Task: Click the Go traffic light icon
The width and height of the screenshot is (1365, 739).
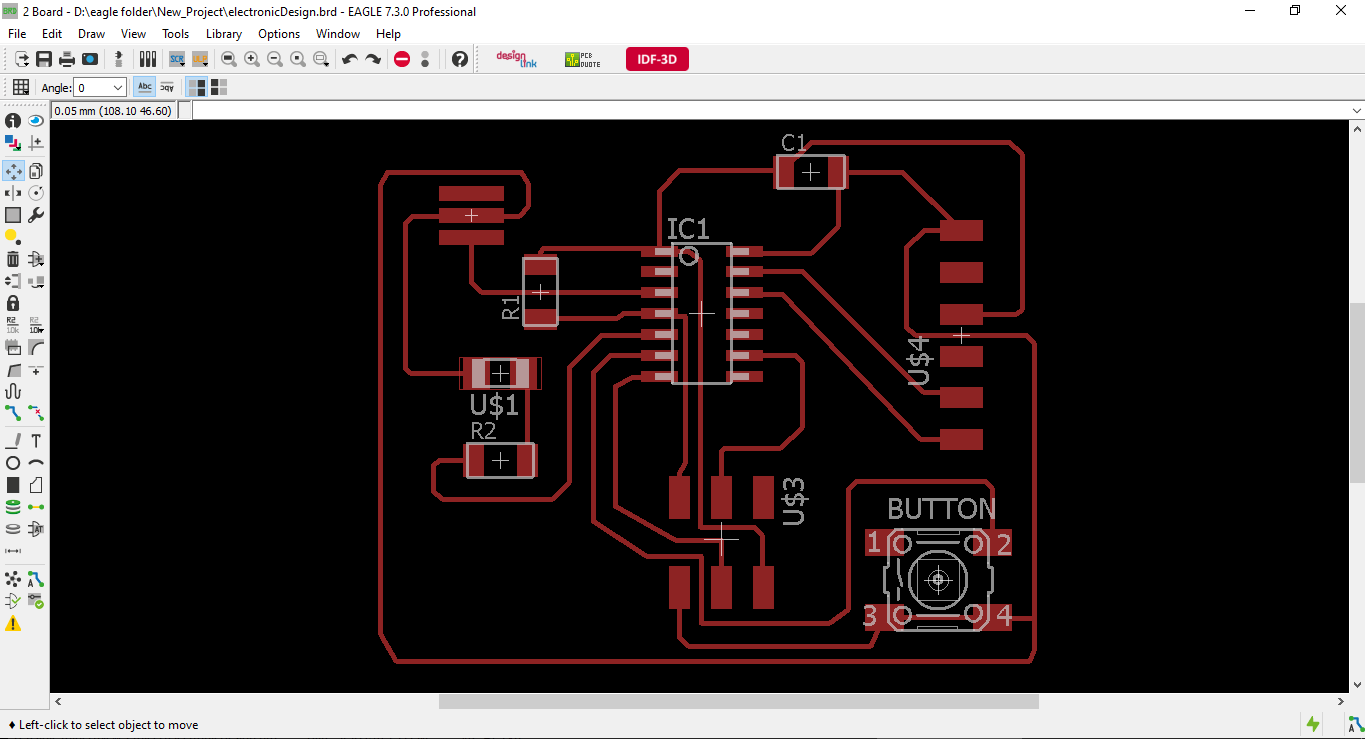Action: point(426,59)
